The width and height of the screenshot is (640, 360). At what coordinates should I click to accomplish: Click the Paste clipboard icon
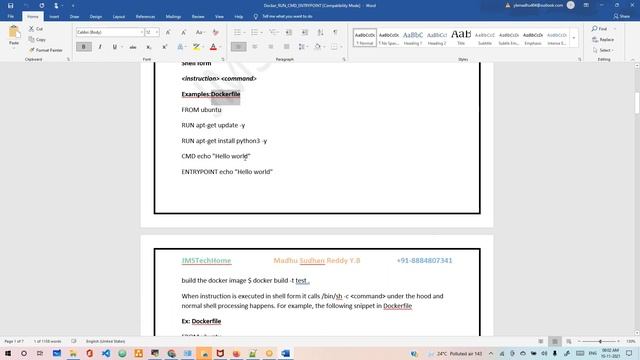tap(14, 32)
